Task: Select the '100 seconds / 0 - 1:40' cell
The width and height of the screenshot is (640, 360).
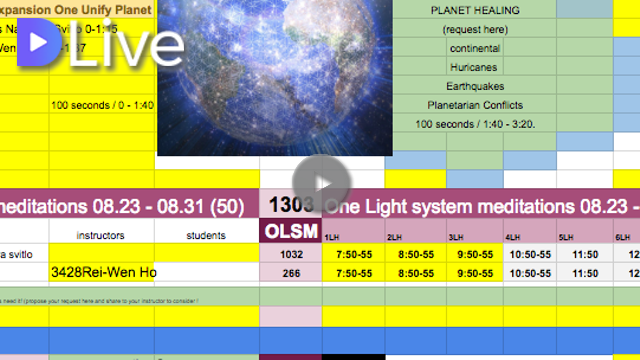Action: 102,104
